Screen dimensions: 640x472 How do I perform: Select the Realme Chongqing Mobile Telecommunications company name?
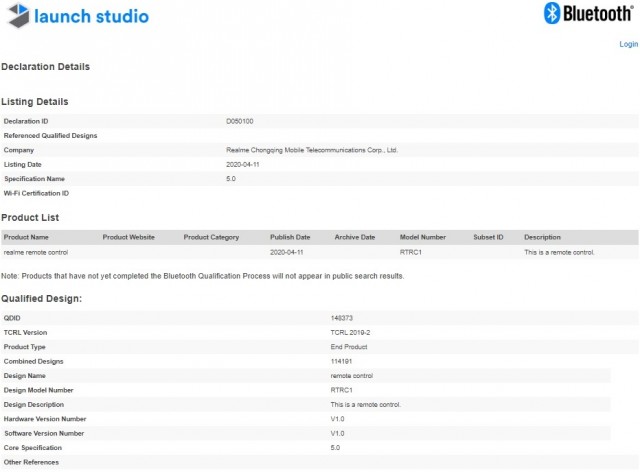[x=312, y=150]
